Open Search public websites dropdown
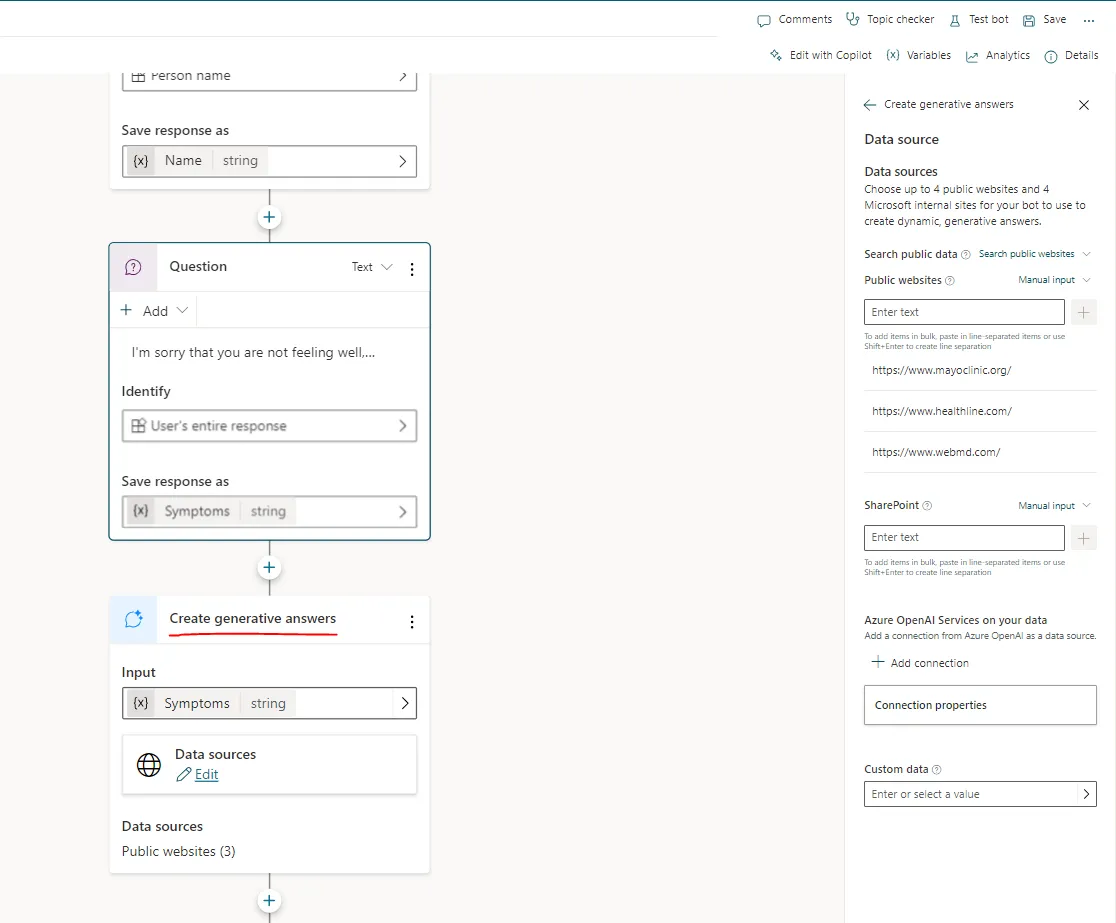Screen dimensions: 1116x923 [x=1035, y=254]
